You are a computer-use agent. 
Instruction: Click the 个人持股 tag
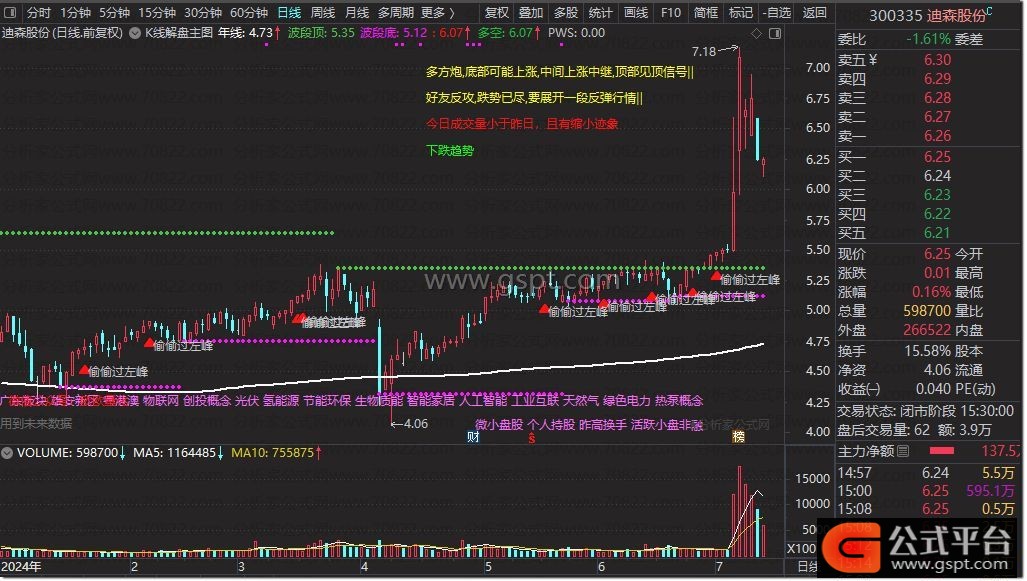click(551, 424)
